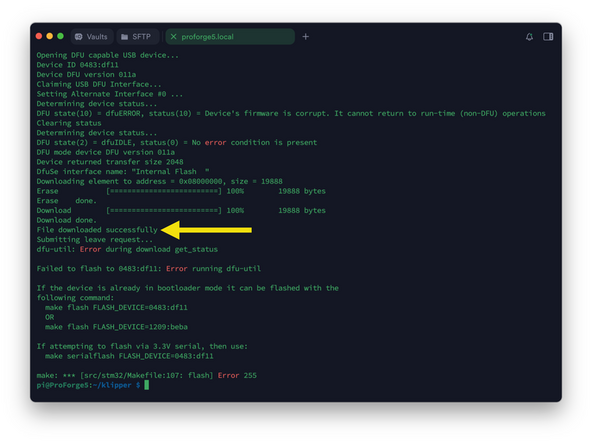This screenshot has height=444, width=592.
Task: Click the 'dfuIDLE' no error condition line
Action: coord(177,142)
